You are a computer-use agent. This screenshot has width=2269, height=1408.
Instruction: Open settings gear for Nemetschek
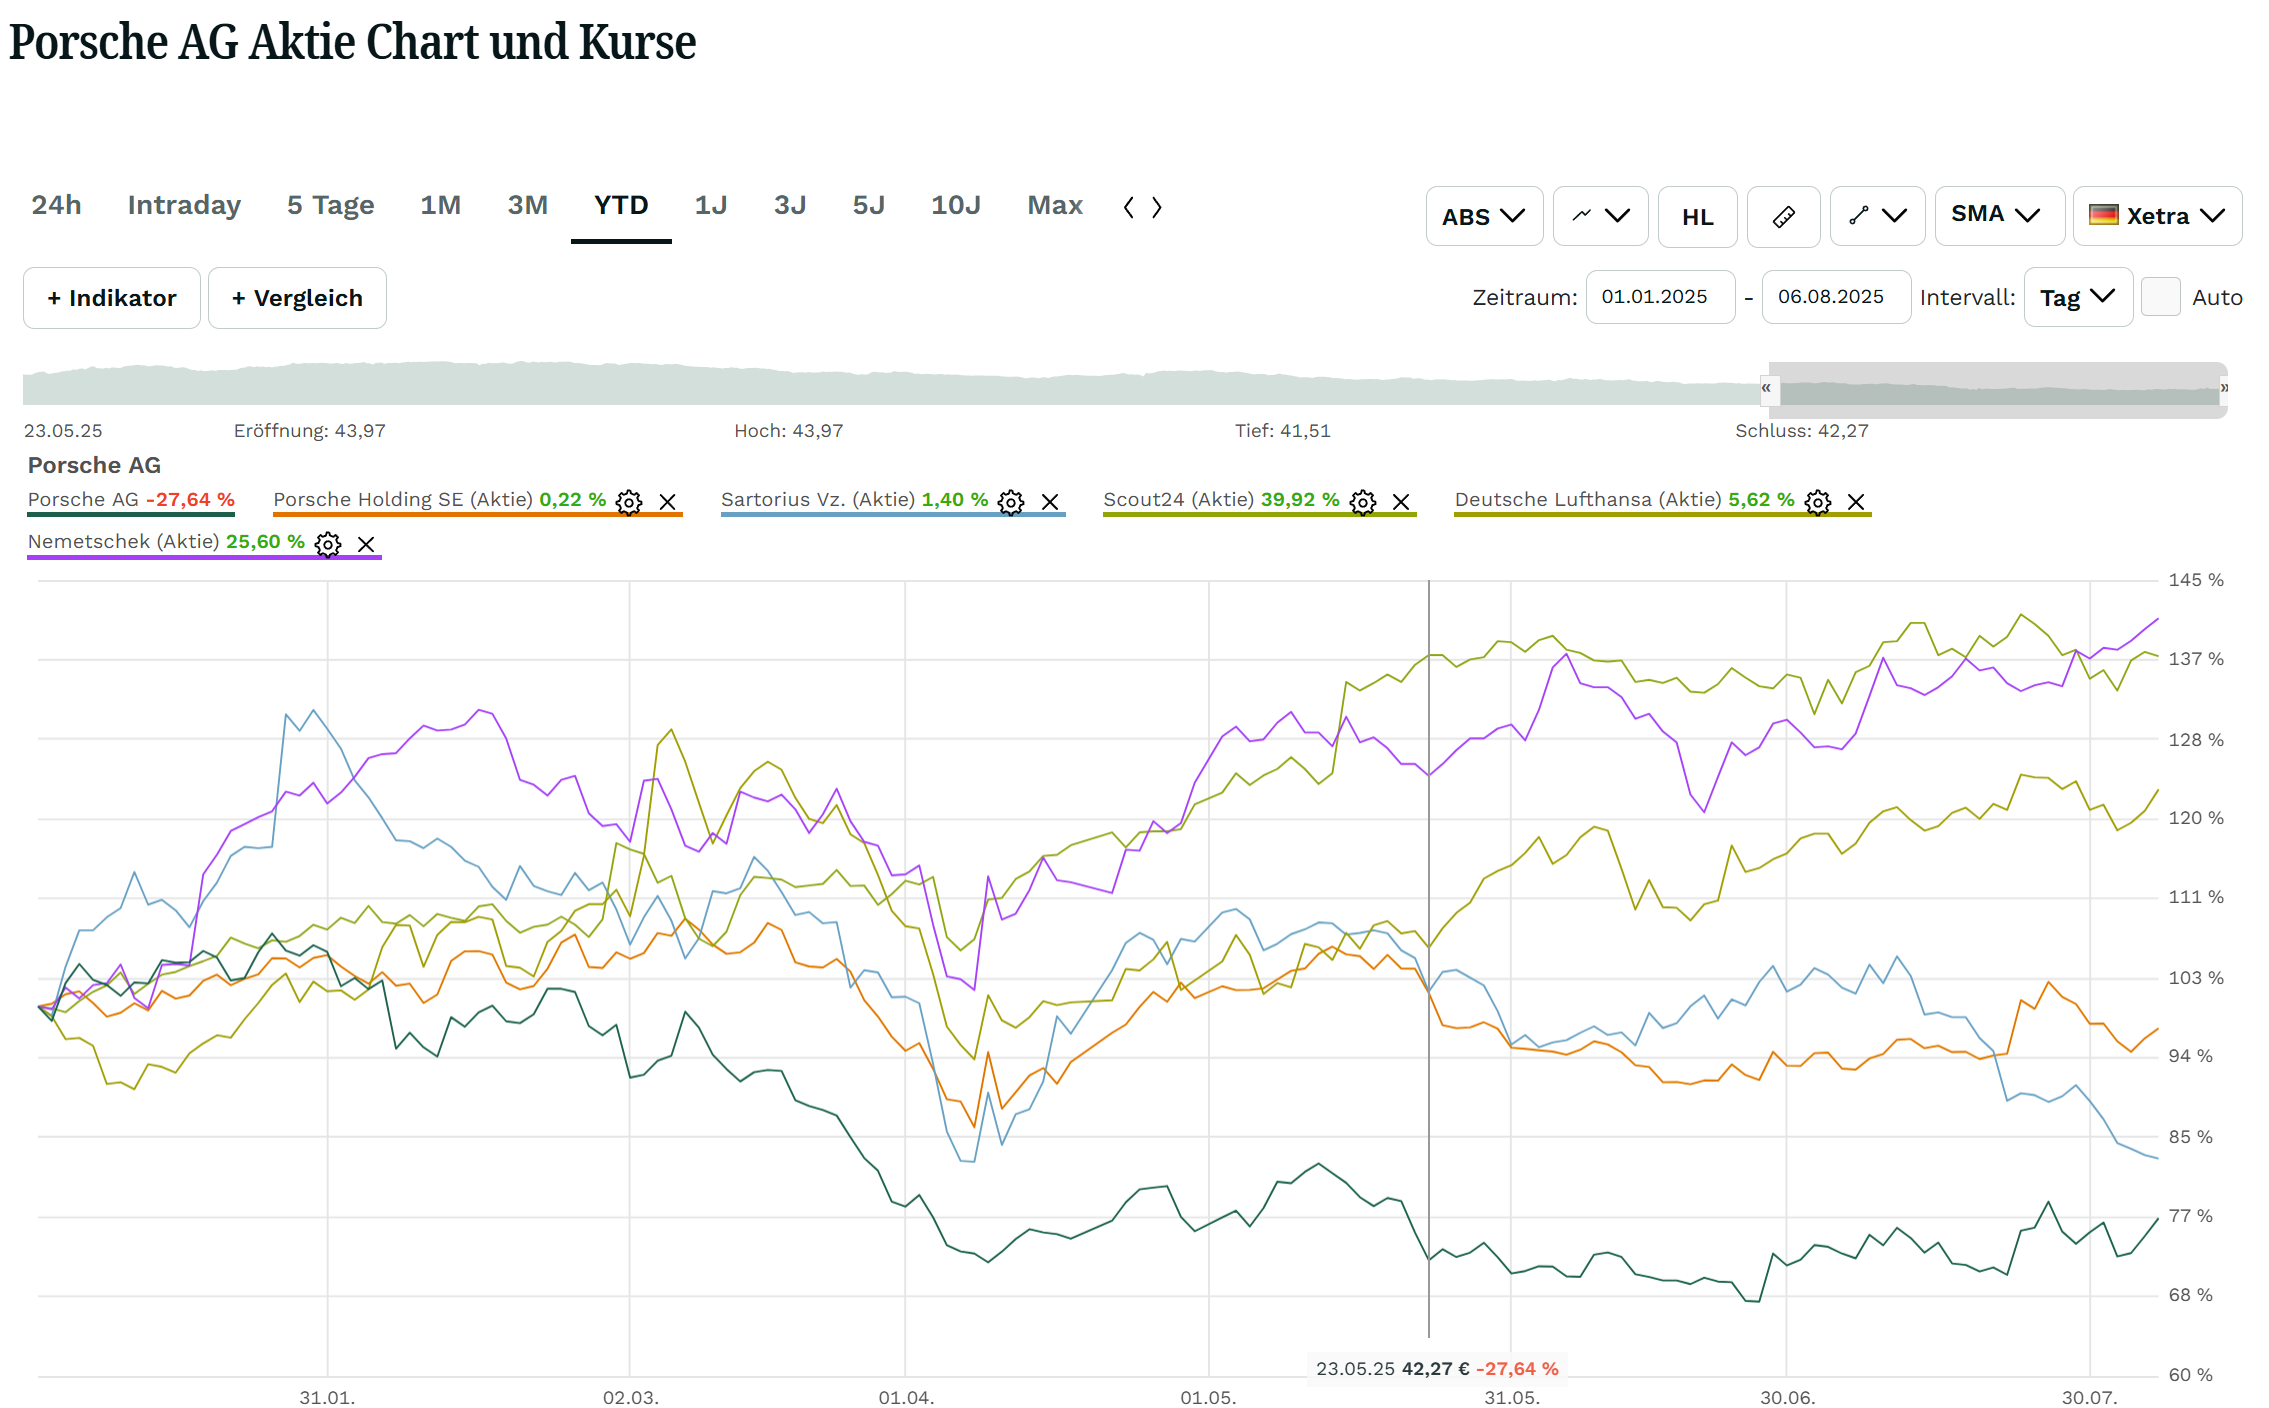coord(328,544)
